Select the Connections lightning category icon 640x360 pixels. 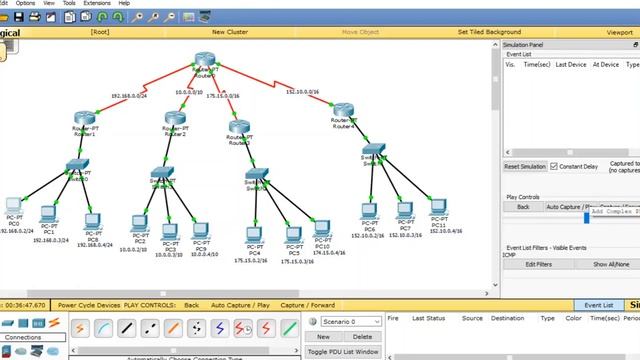point(54,323)
